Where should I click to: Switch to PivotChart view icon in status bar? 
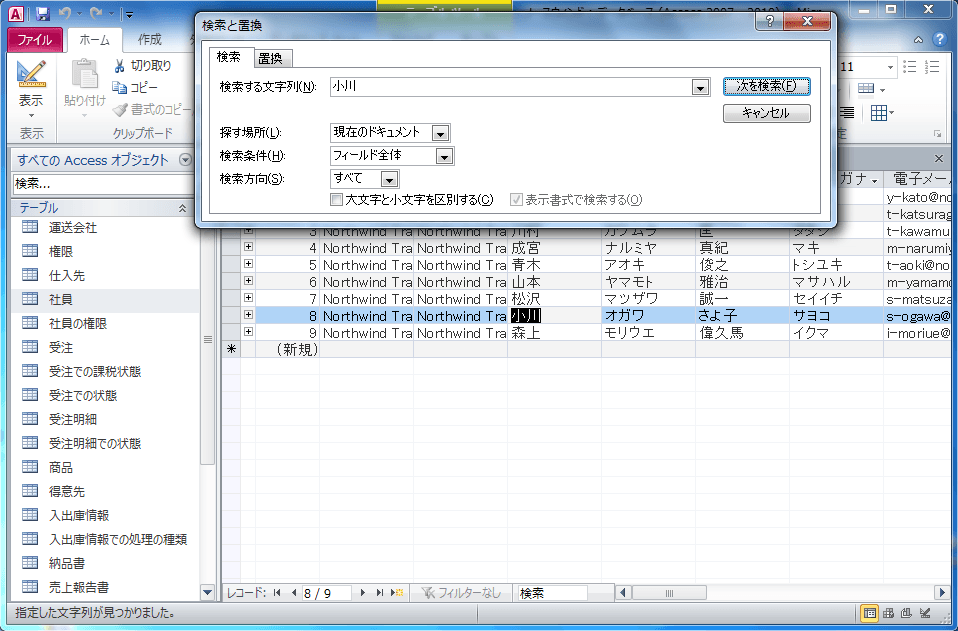907,613
